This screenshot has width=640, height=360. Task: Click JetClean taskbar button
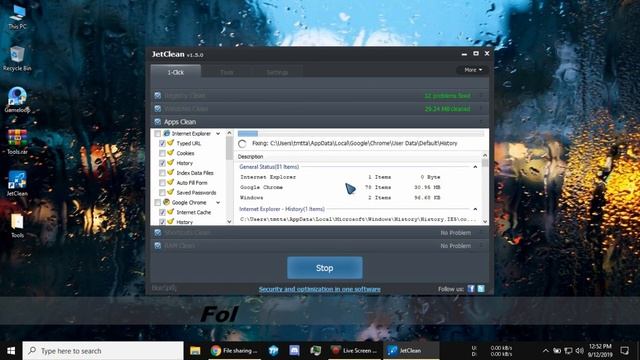click(x=411, y=351)
